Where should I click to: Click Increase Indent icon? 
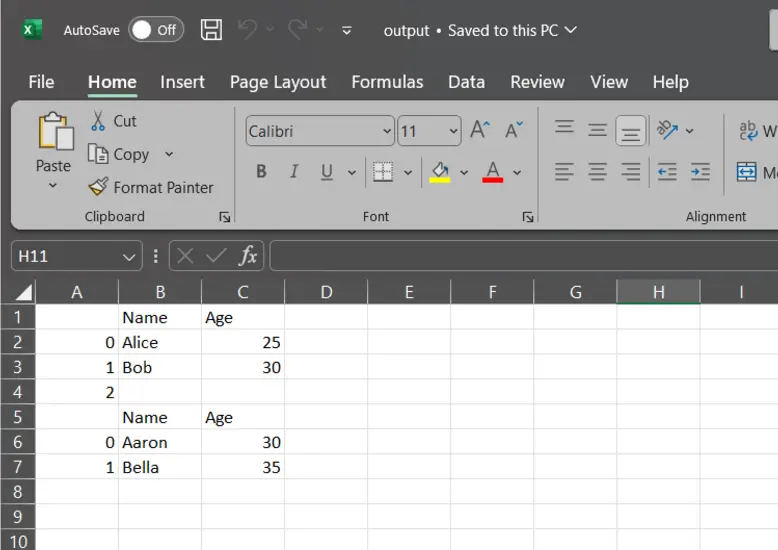point(701,172)
